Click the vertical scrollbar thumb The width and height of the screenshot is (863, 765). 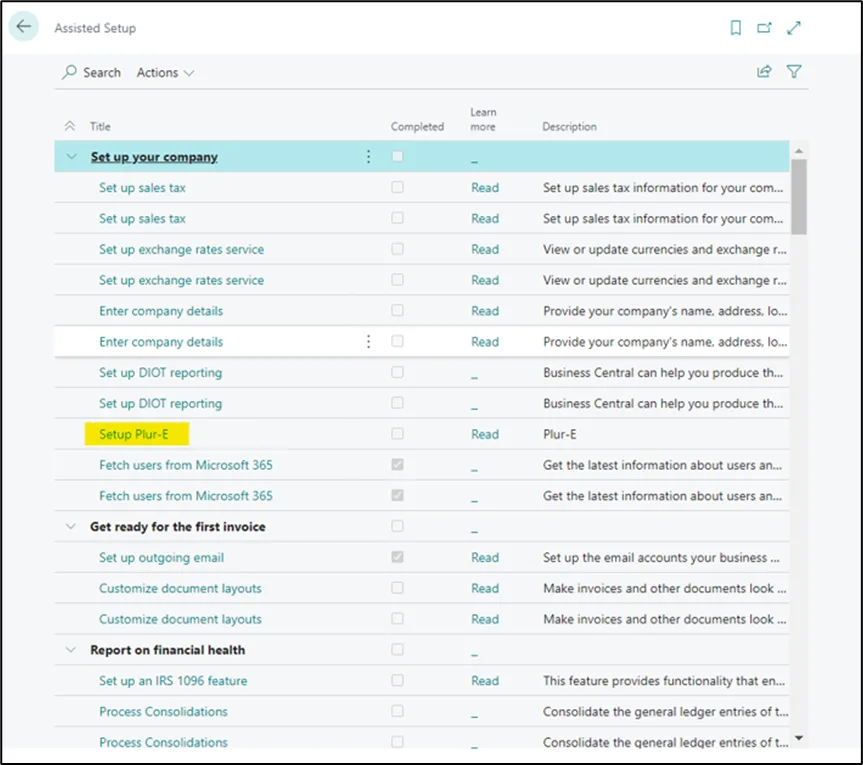pyautogui.click(x=799, y=196)
